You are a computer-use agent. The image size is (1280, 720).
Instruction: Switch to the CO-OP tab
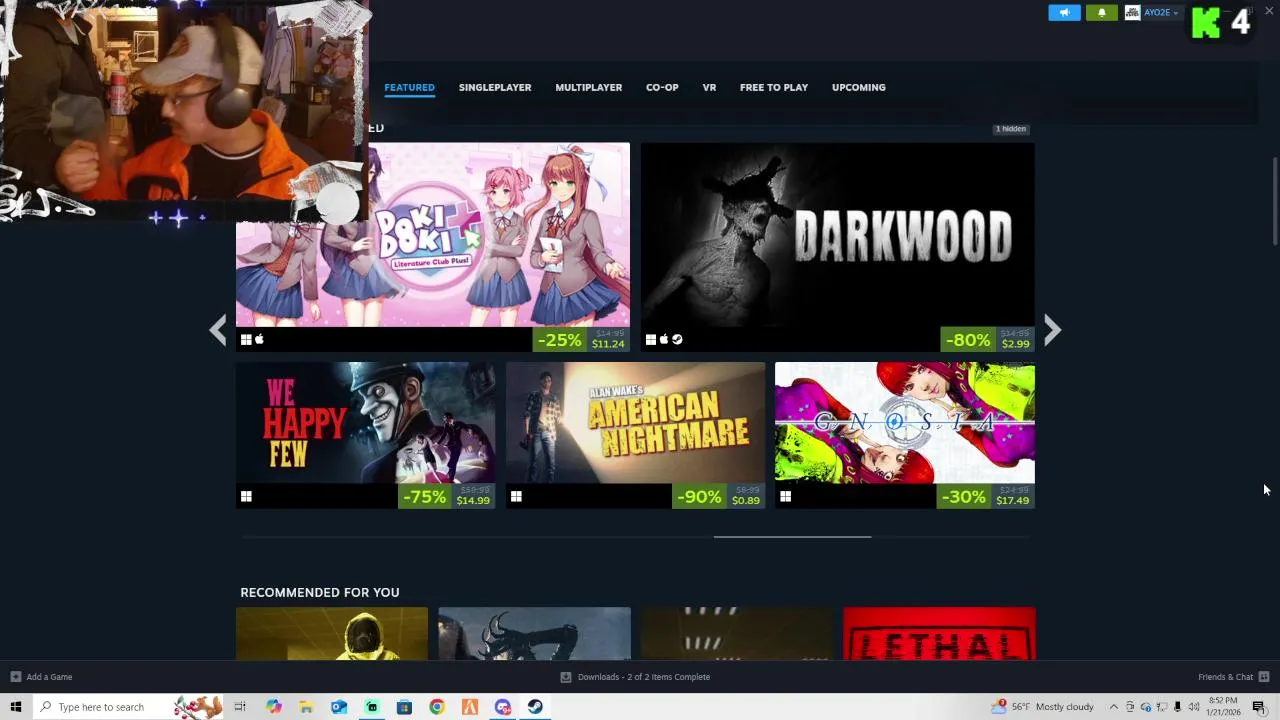click(662, 87)
